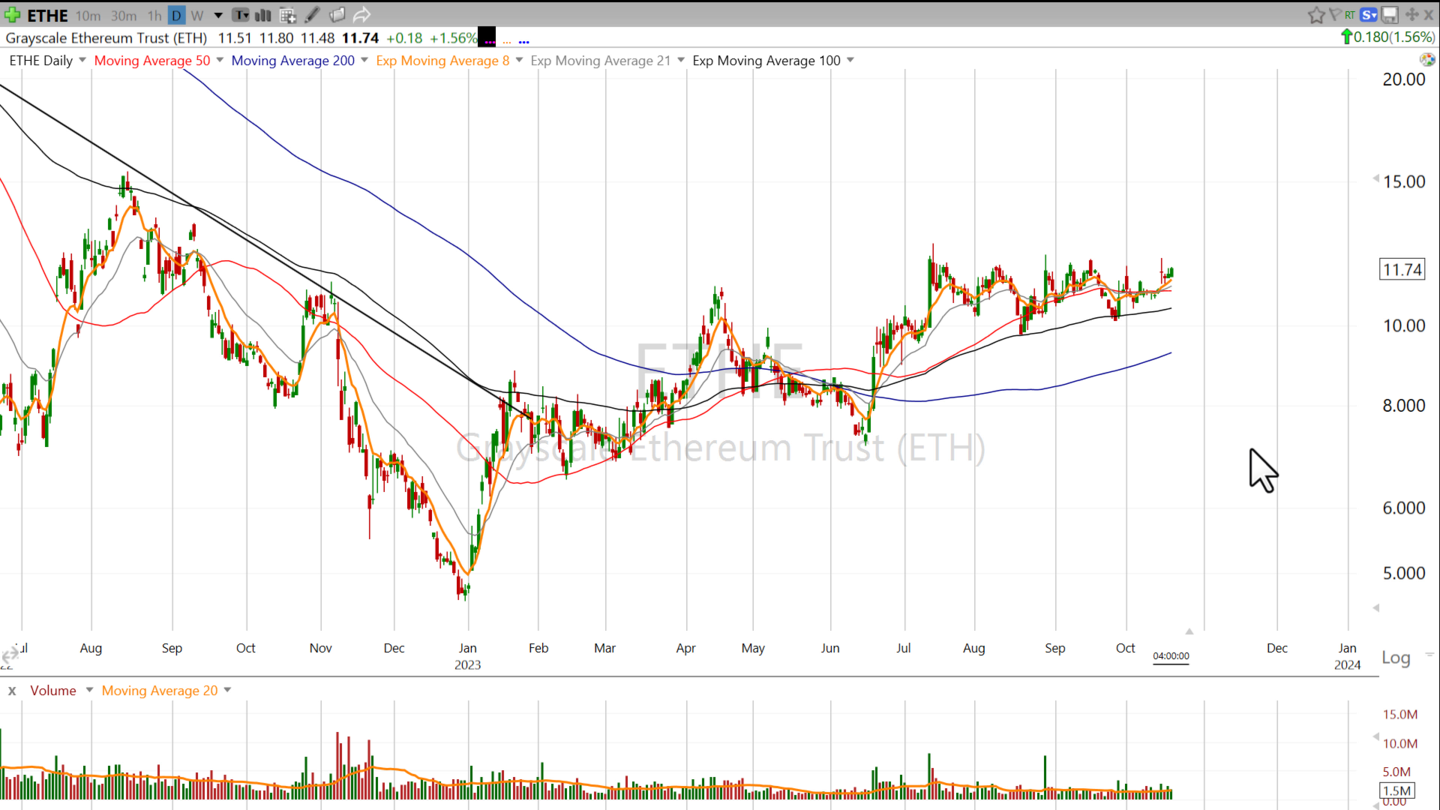Click the notes tag icon
This screenshot has width=1440, height=810.
[337, 15]
